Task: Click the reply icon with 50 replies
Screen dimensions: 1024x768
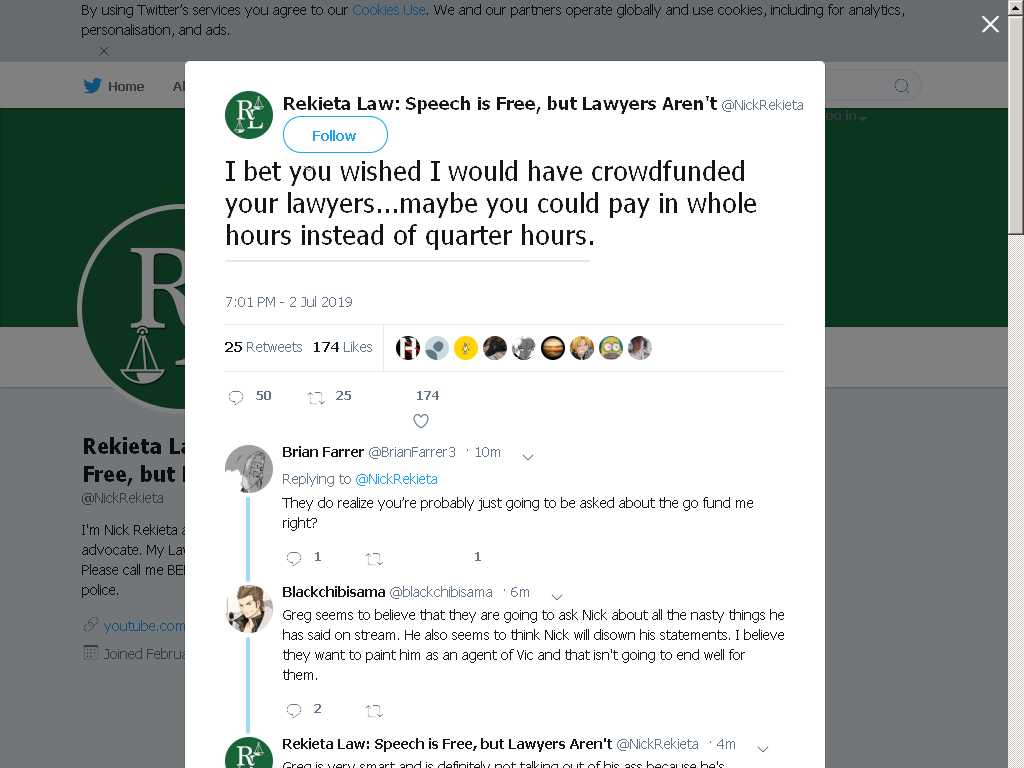Action: pos(236,397)
